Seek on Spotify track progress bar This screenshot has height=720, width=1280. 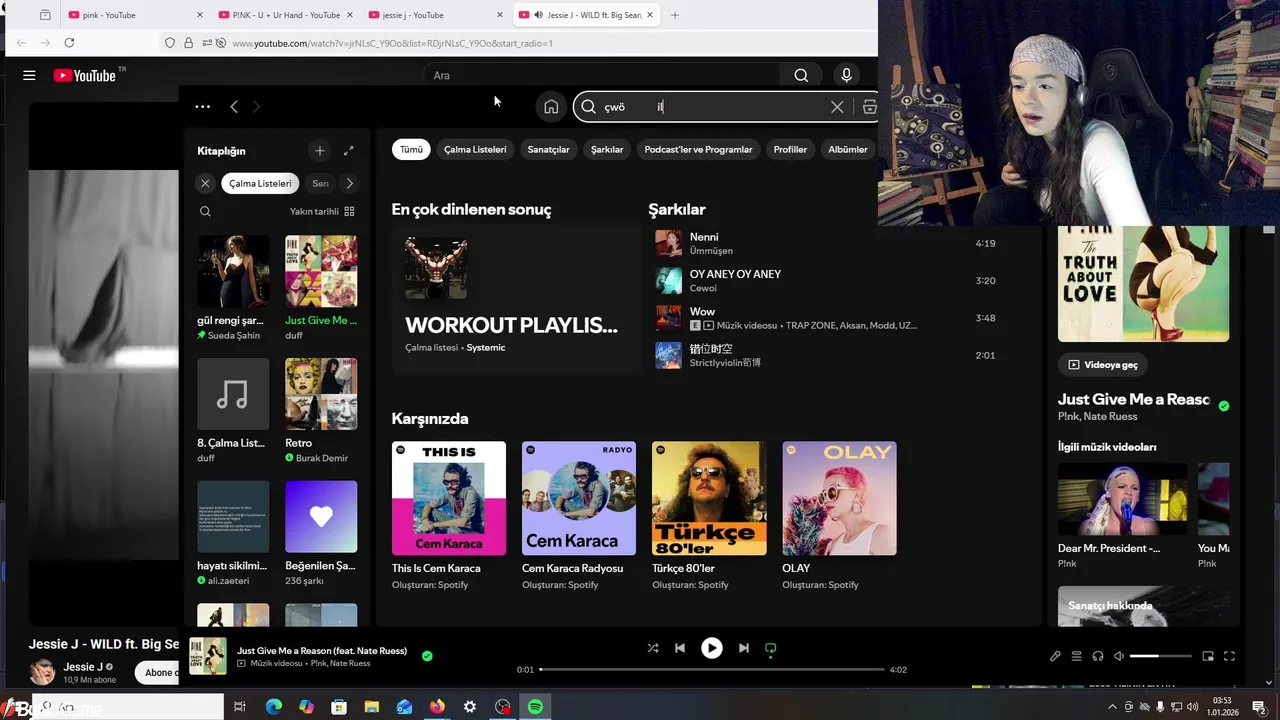point(712,669)
